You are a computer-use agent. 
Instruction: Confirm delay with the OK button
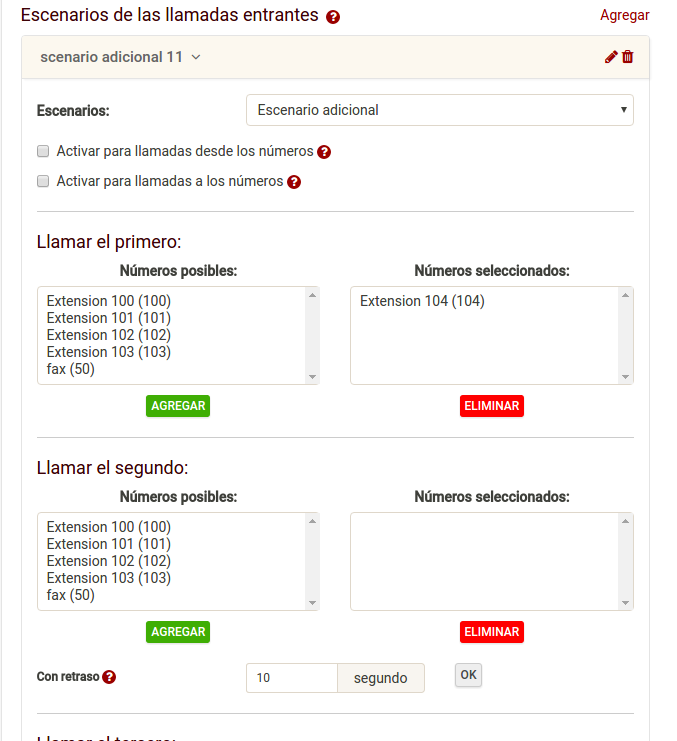click(x=468, y=675)
